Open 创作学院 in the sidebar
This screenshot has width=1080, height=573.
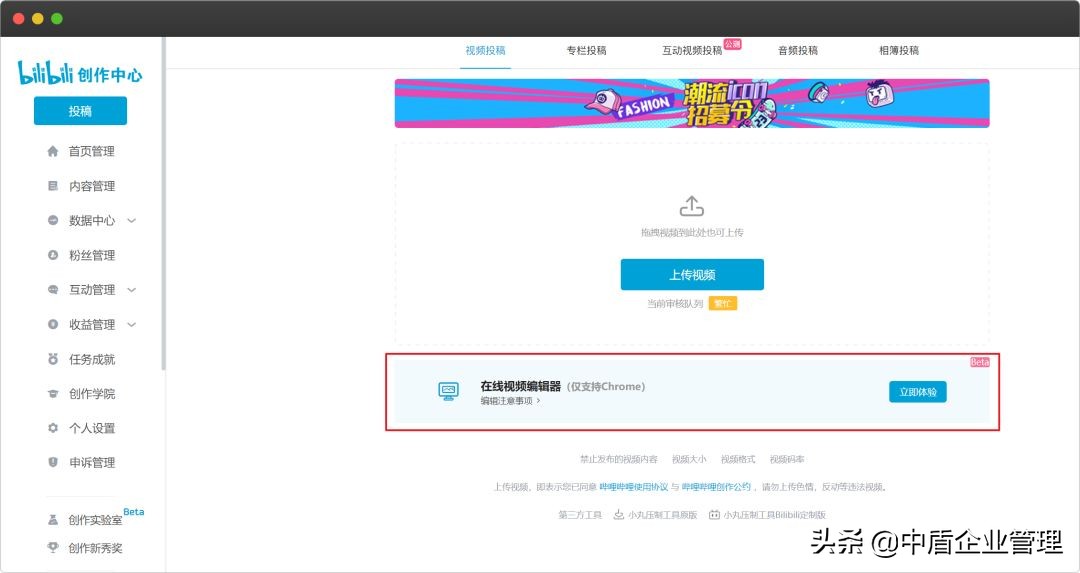(92, 394)
